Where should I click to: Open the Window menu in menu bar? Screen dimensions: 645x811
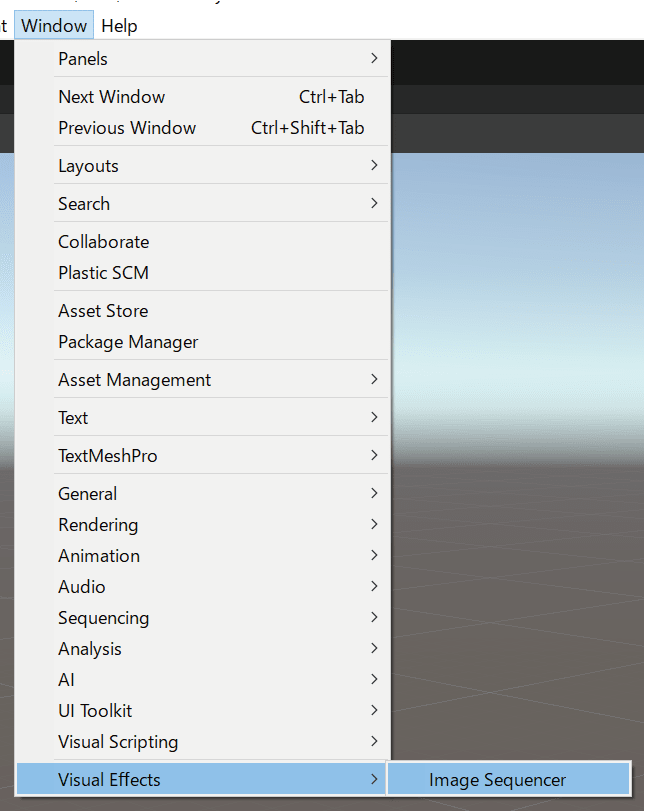54,25
